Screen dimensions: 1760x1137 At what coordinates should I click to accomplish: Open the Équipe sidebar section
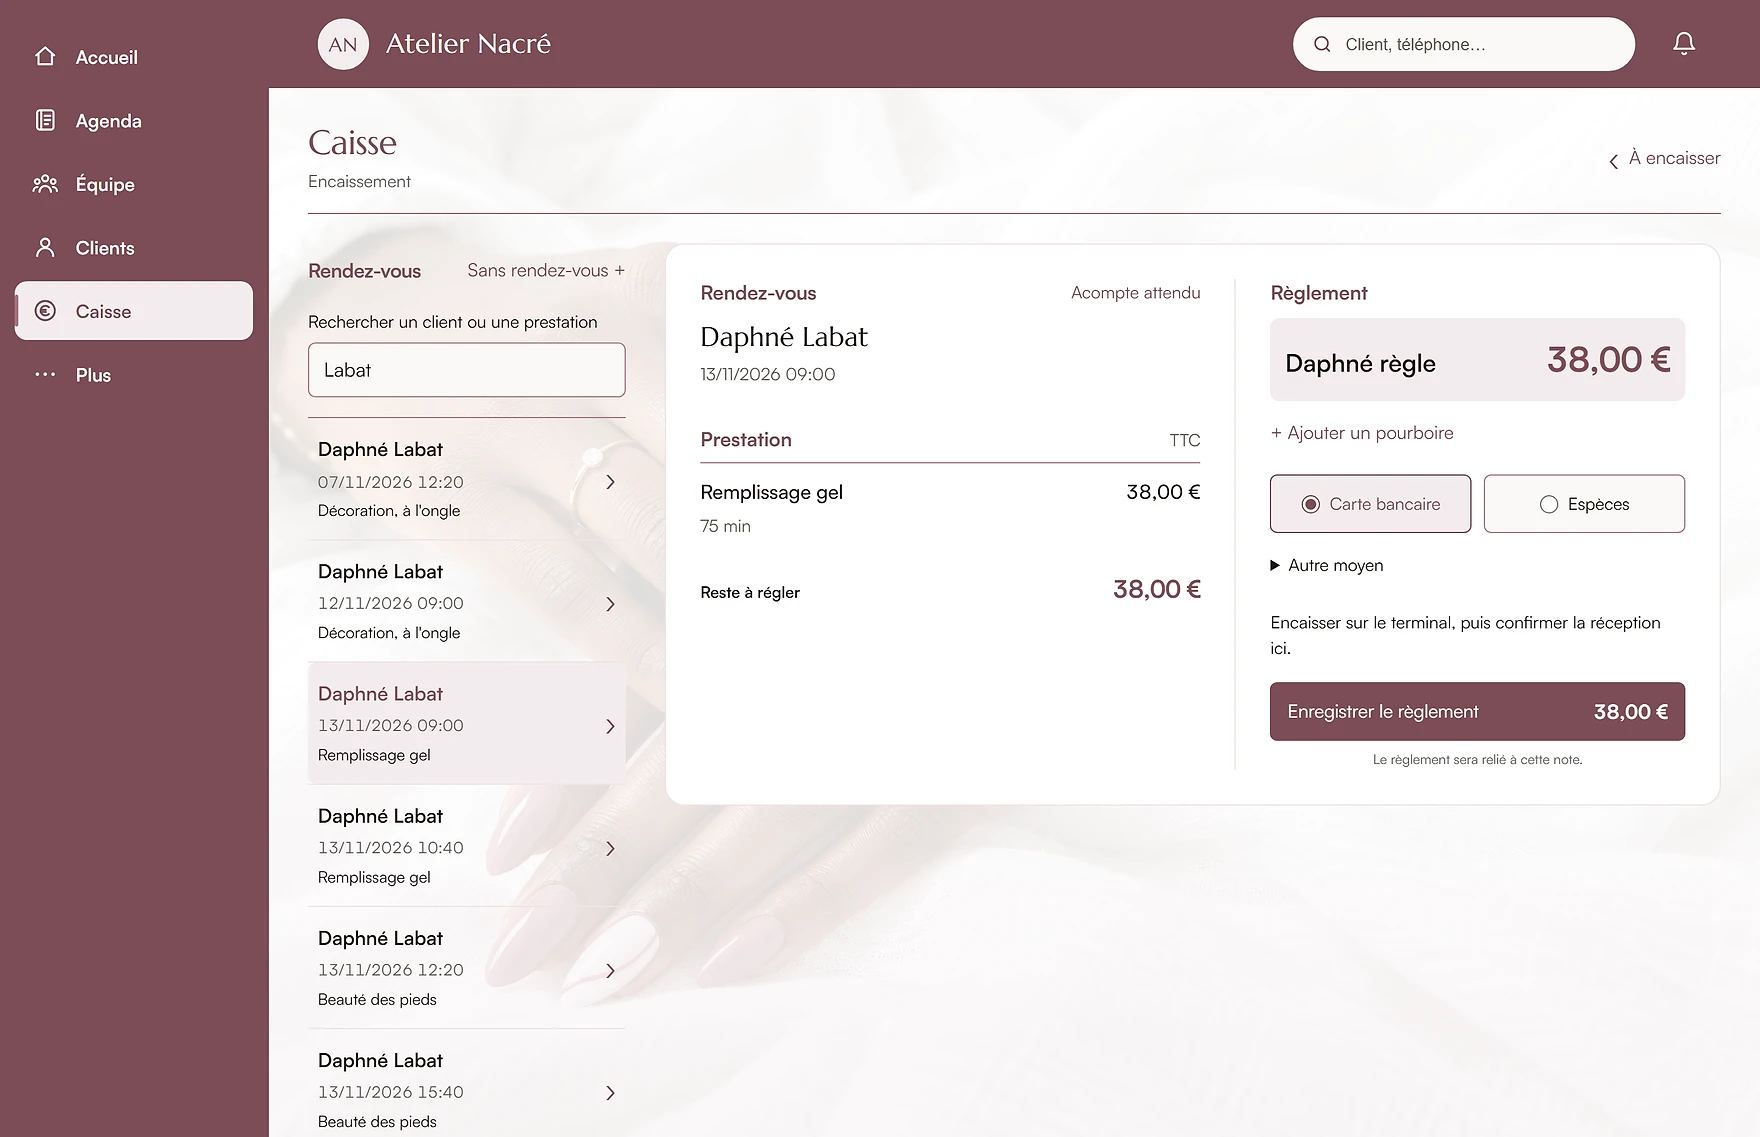coord(134,184)
